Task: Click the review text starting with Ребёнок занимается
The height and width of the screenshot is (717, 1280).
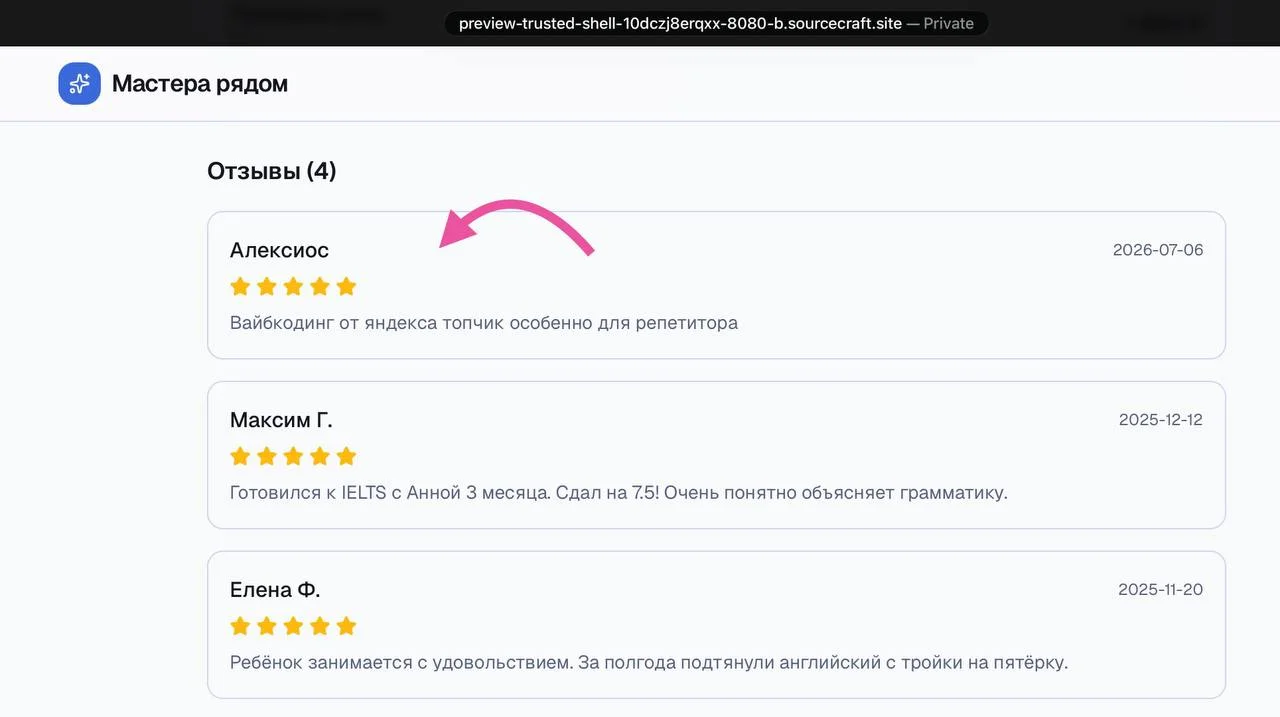Action: tap(649, 663)
